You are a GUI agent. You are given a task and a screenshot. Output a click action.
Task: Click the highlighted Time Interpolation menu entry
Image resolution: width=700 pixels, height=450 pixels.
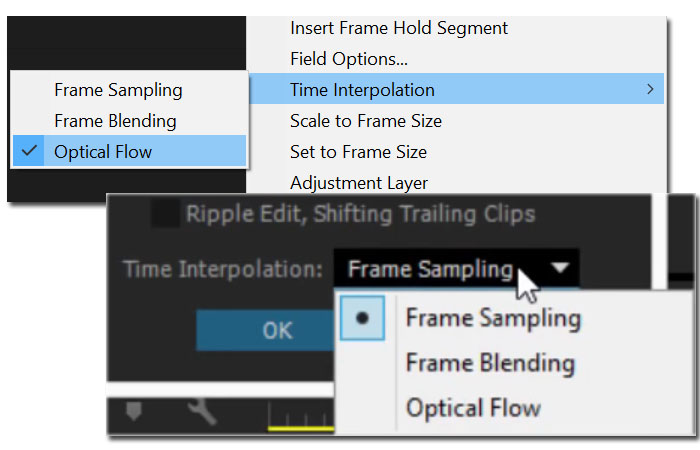pos(362,90)
